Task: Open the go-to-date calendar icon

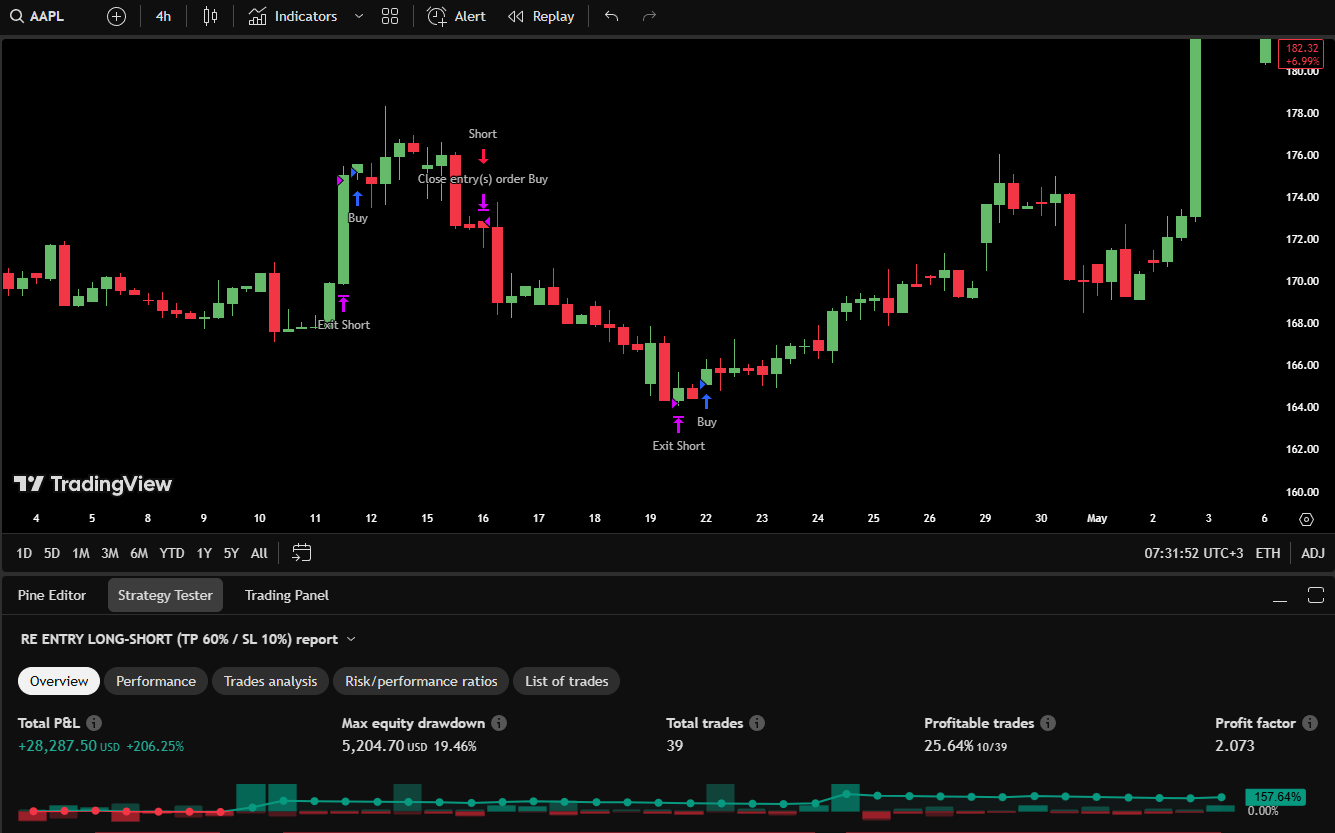Action: pyautogui.click(x=302, y=553)
